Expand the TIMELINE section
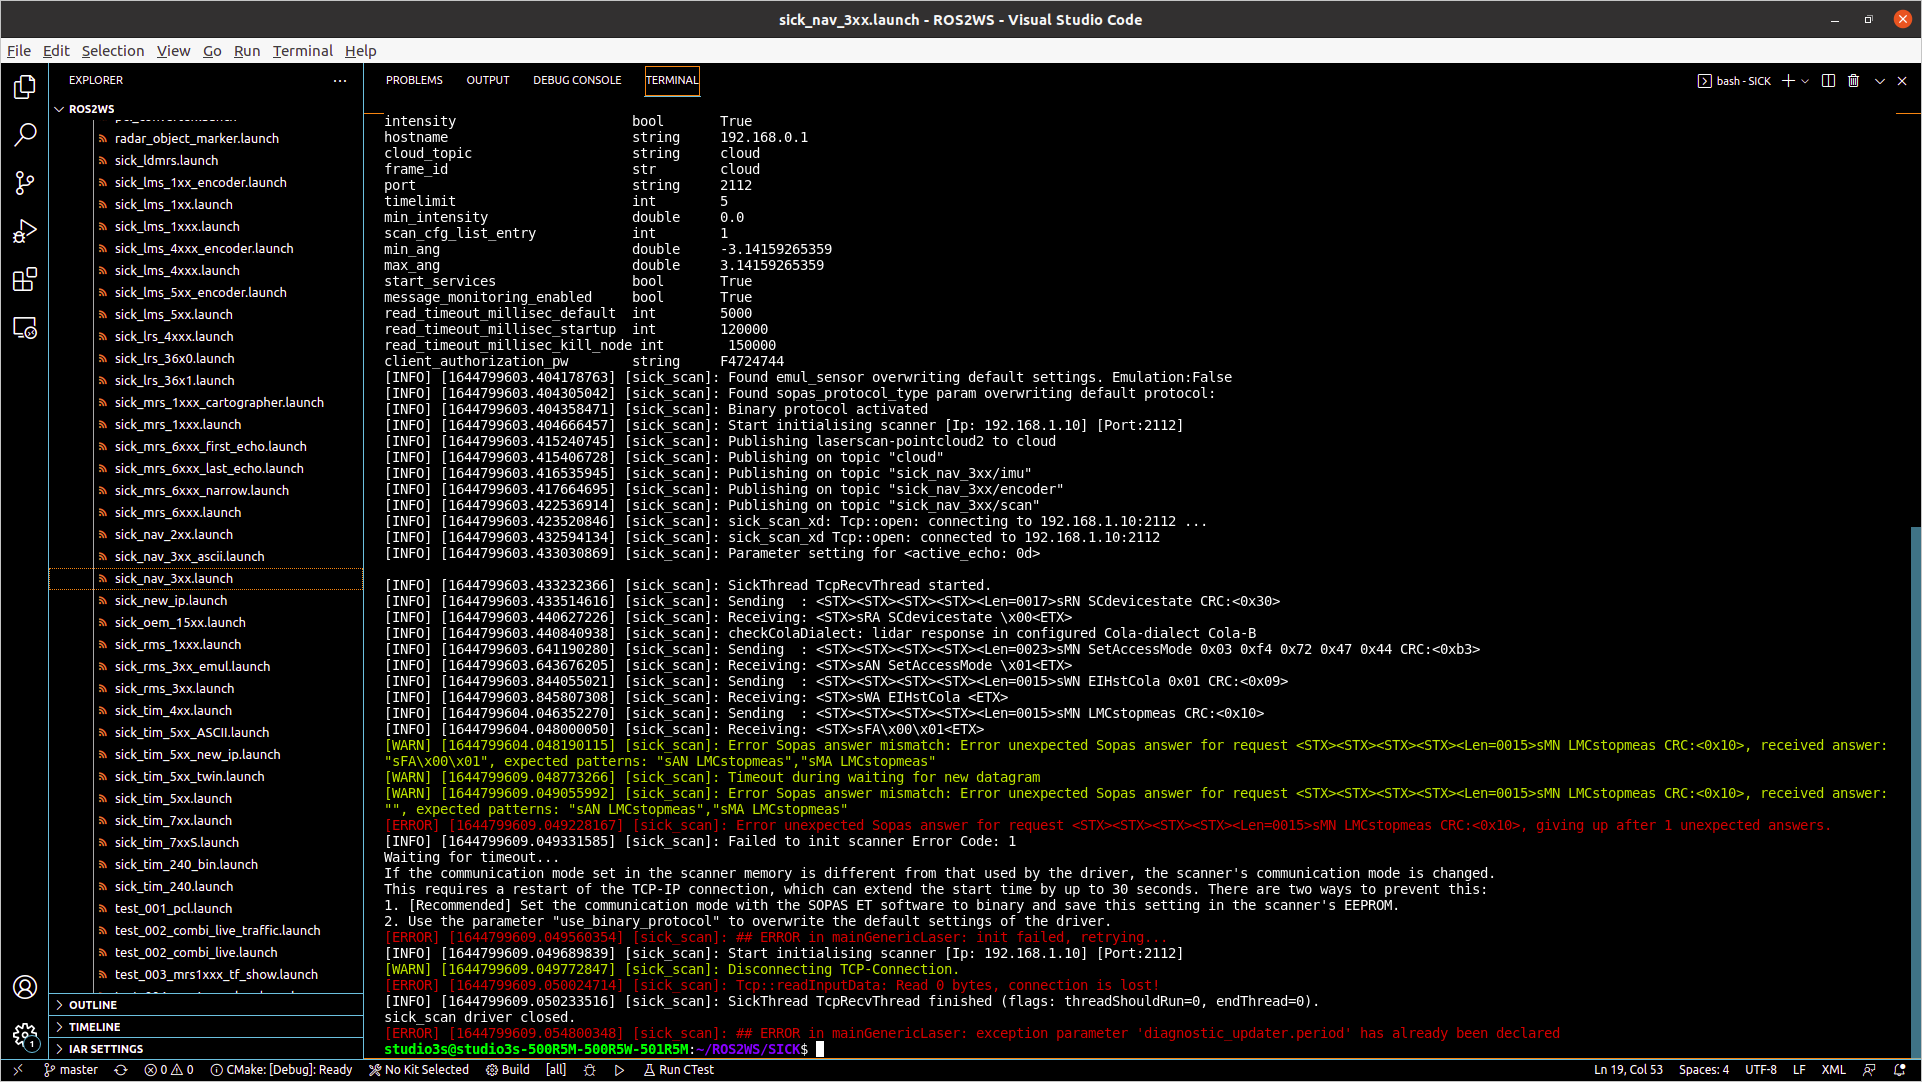This screenshot has width=1922, height=1082. click(95, 1026)
